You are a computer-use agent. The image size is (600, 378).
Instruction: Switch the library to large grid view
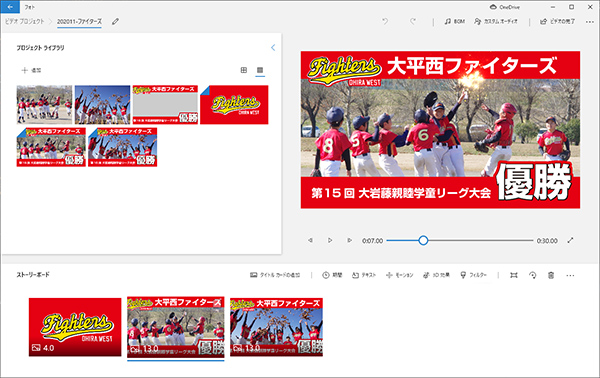pos(244,70)
